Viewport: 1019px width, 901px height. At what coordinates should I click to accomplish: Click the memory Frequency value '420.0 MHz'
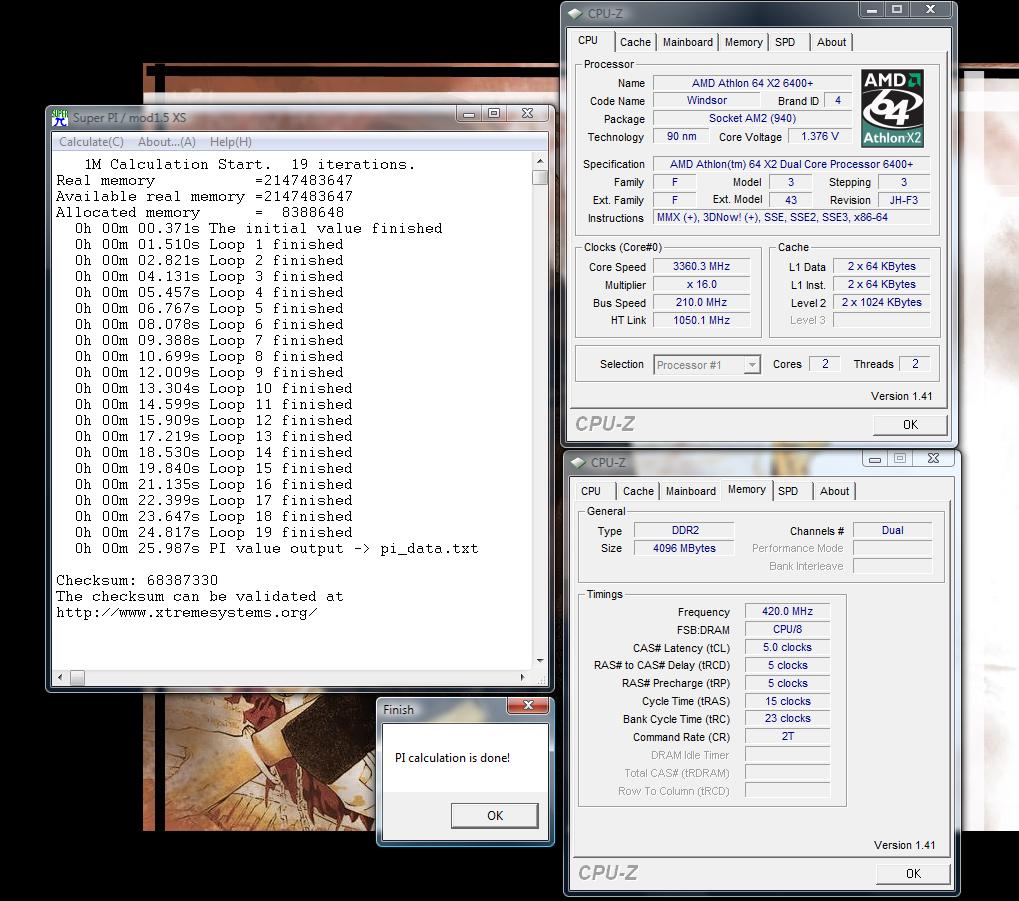pos(787,611)
